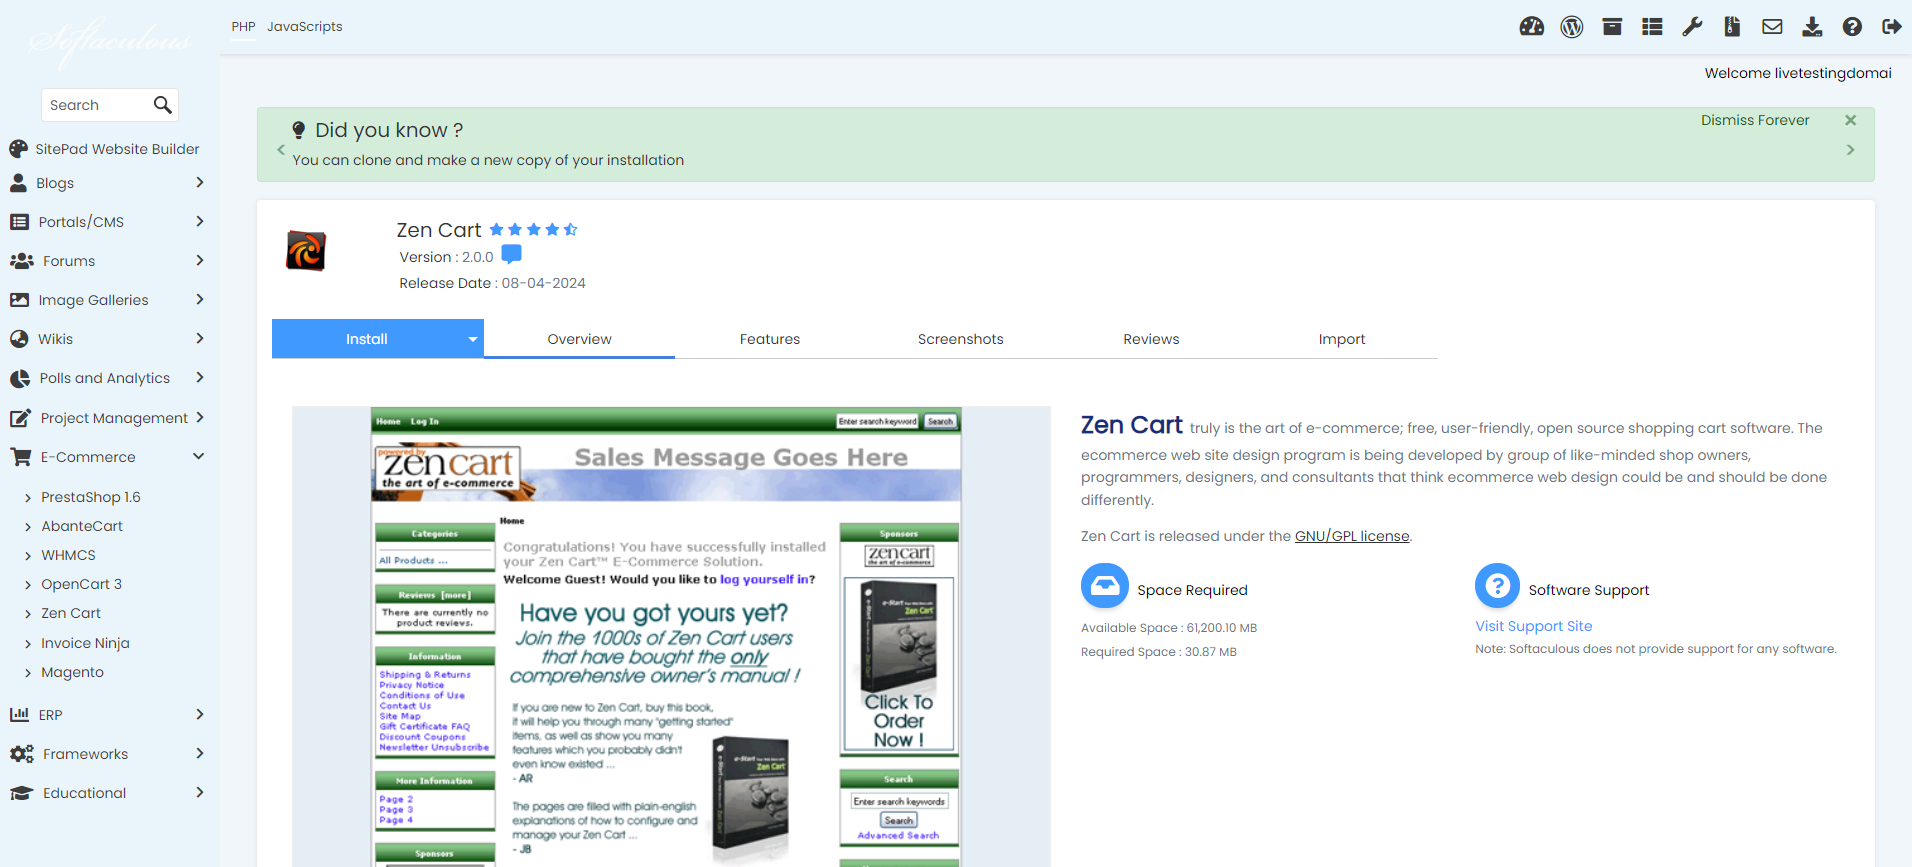Collapse the E-Commerce category
The image size is (1912, 867).
pos(106,457)
